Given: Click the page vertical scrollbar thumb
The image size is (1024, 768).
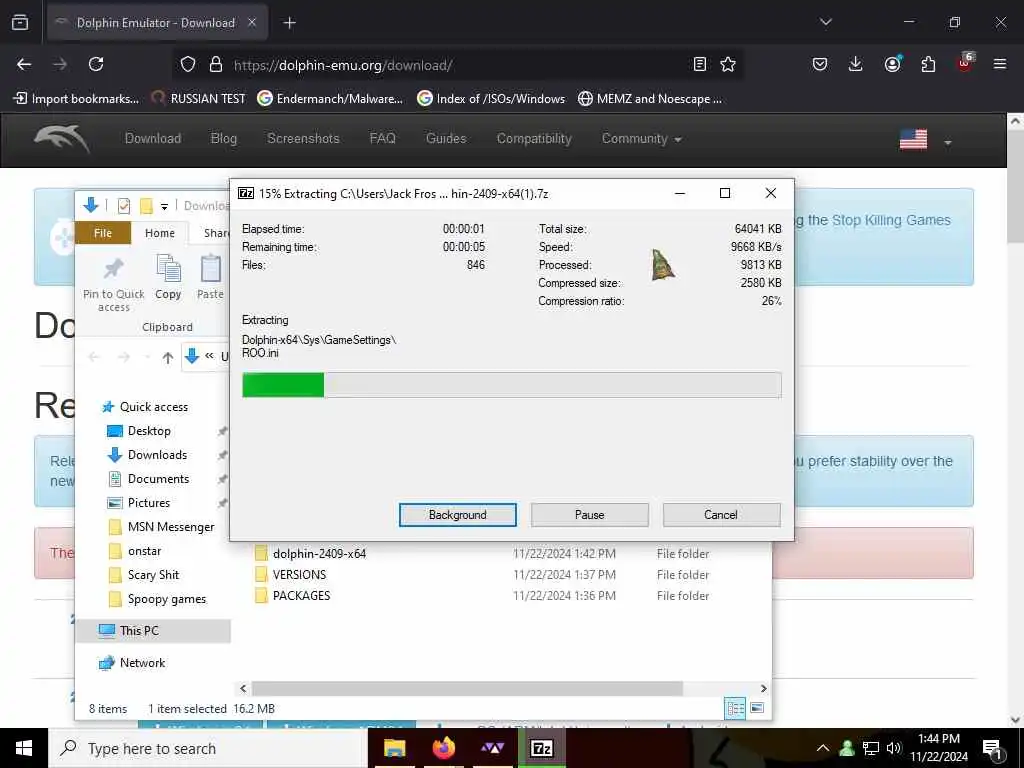Looking at the screenshot, I should click(1015, 187).
